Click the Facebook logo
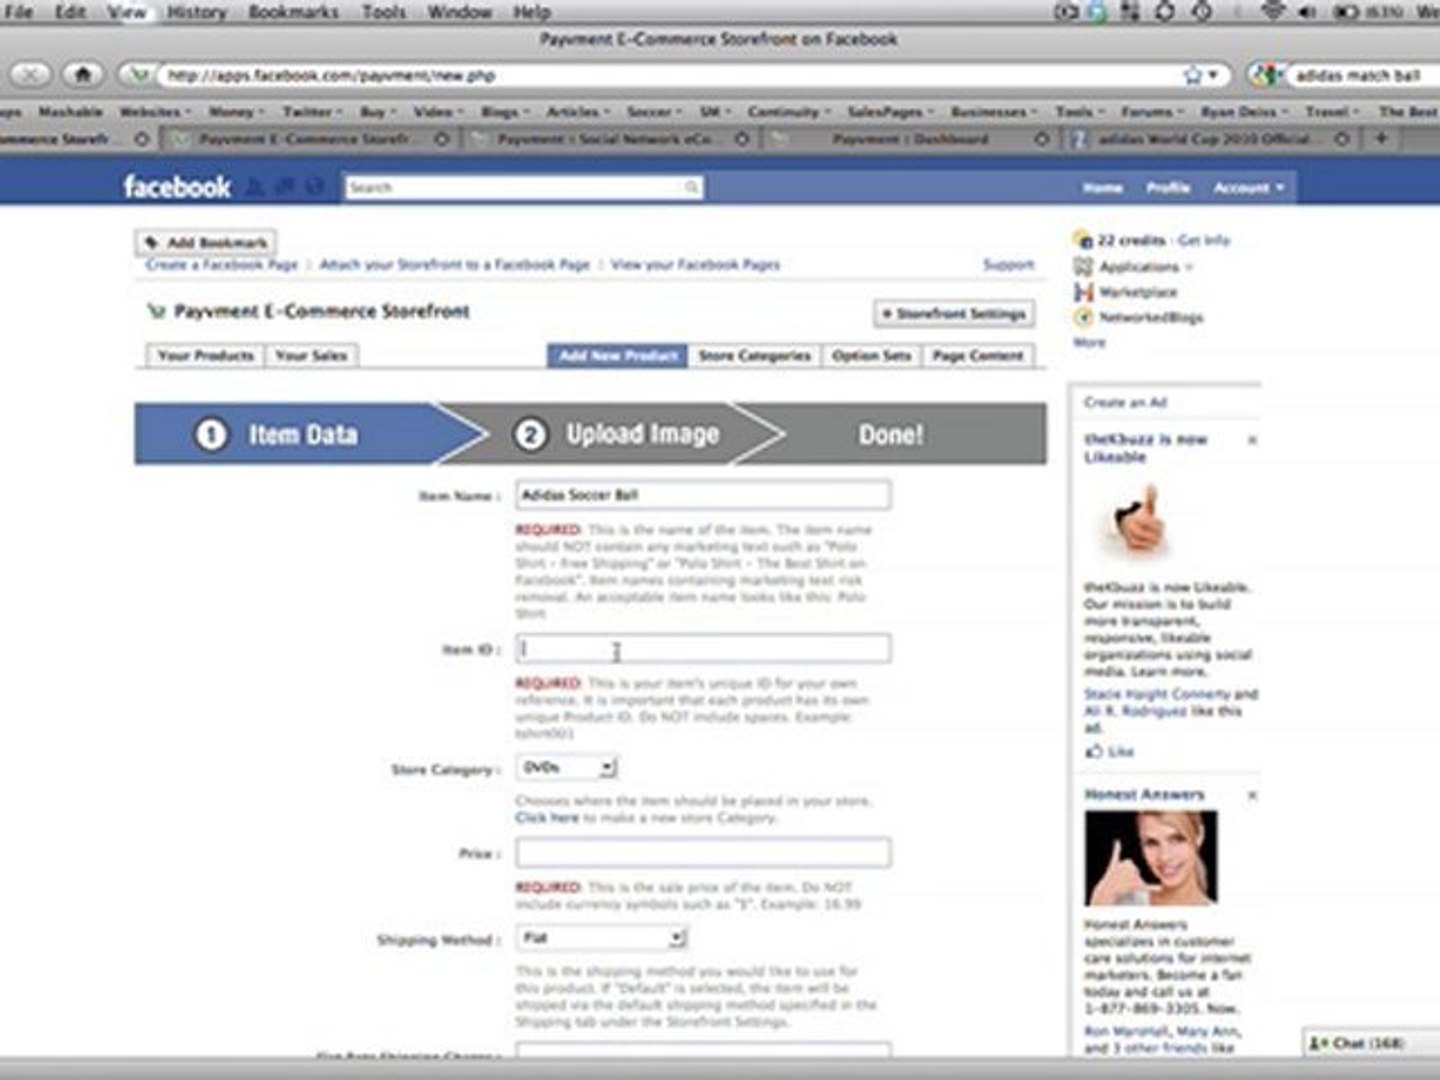Image resolution: width=1440 pixels, height=1080 pixels. click(x=177, y=187)
